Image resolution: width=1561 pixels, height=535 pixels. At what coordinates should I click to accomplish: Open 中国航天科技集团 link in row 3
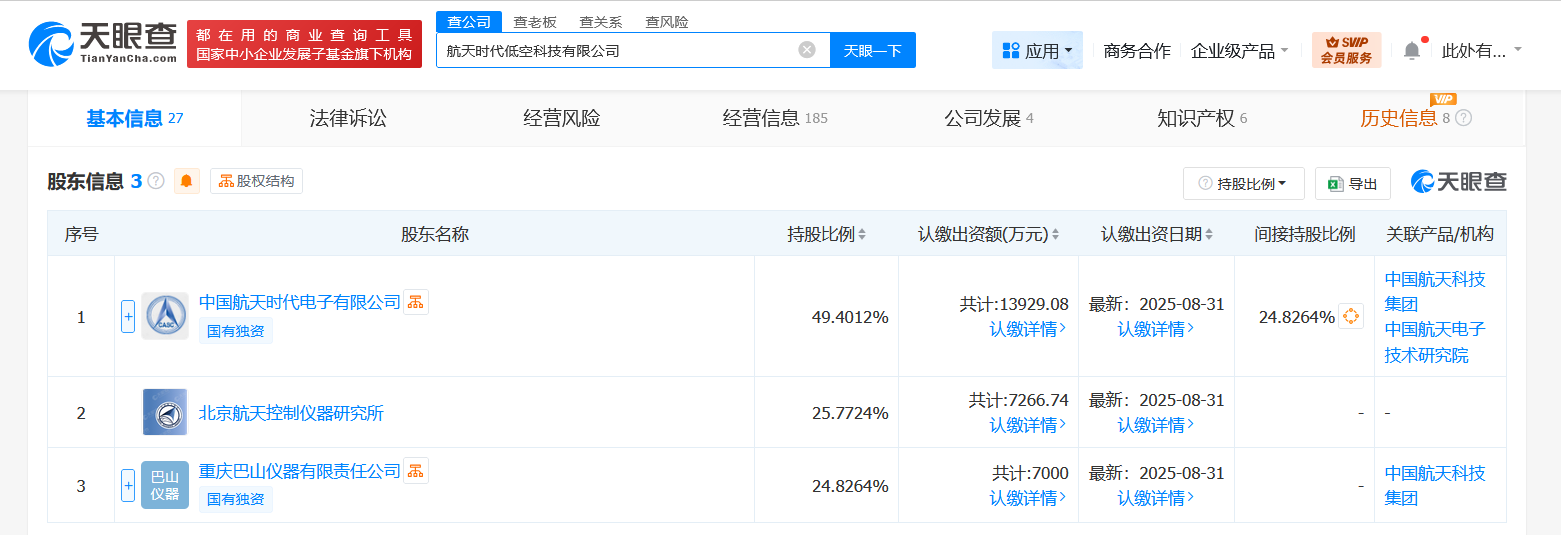1435,485
